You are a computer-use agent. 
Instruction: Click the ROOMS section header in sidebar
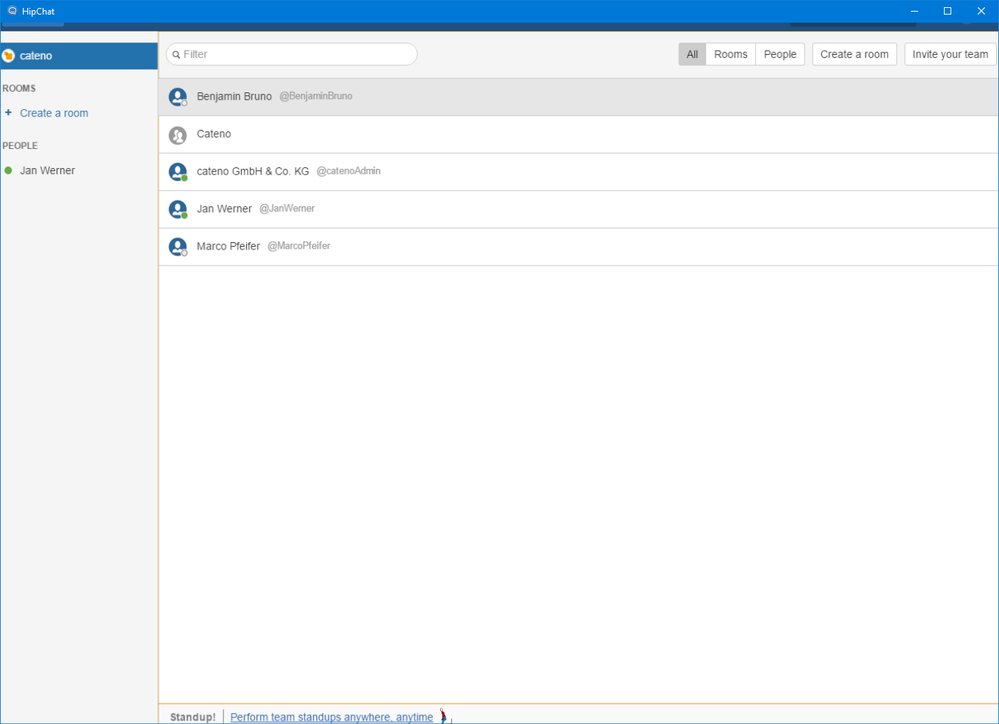click(x=19, y=88)
